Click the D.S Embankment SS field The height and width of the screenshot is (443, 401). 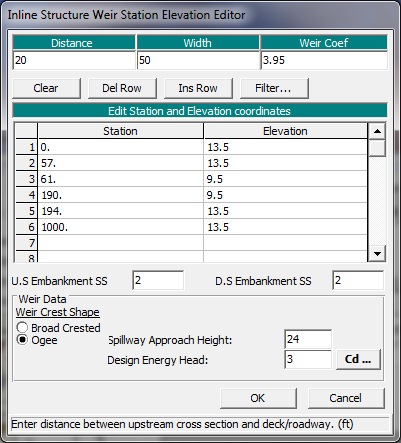tap(358, 280)
